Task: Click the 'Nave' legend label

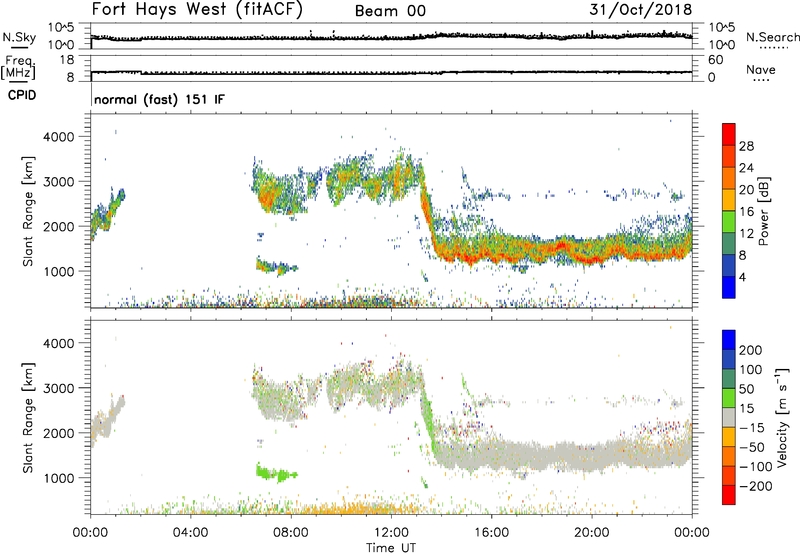Action: tap(761, 69)
